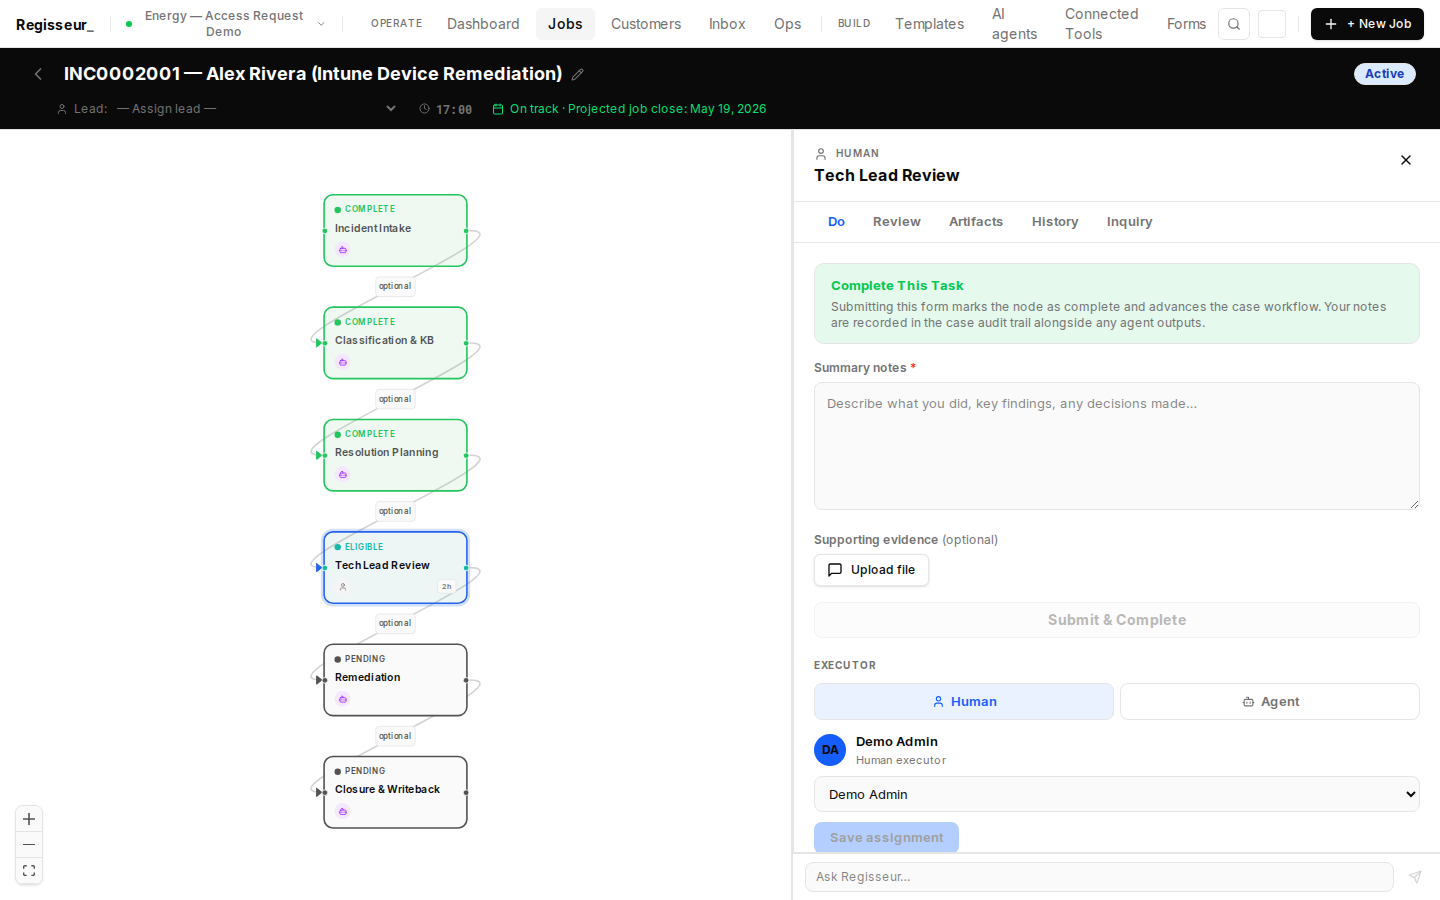Click the New Job button

[1367, 24]
